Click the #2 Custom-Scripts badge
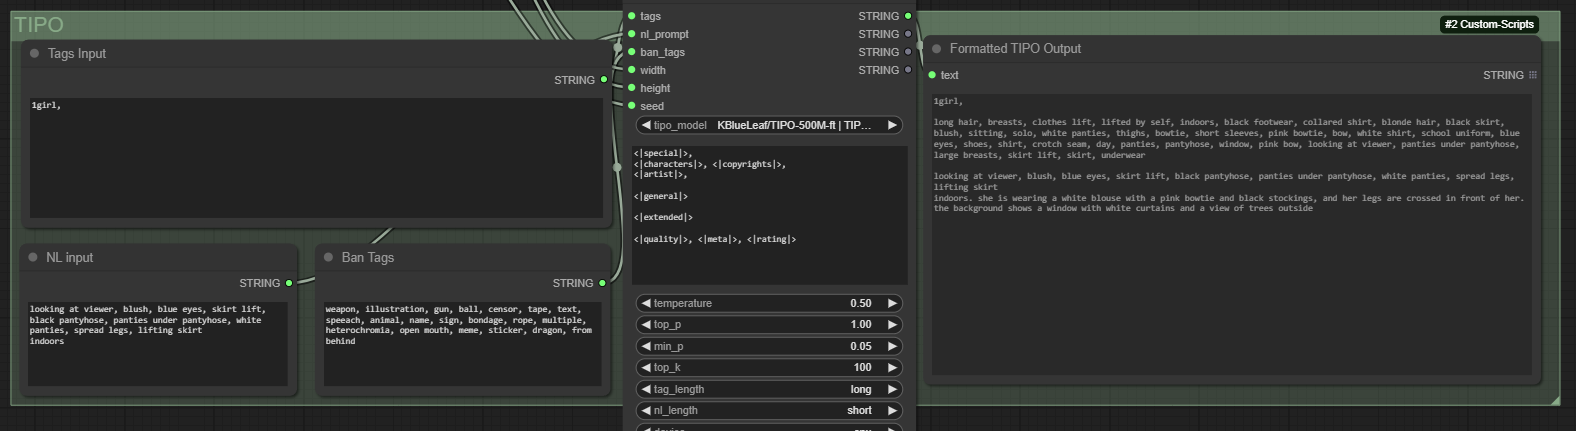The height and width of the screenshot is (431, 1576). tap(1489, 24)
